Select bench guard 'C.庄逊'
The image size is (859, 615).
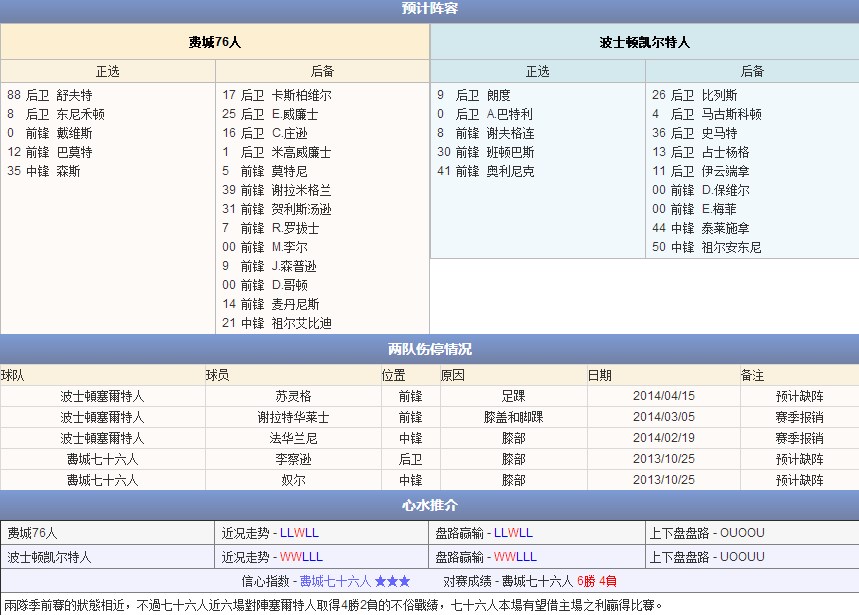click(289, 133)
